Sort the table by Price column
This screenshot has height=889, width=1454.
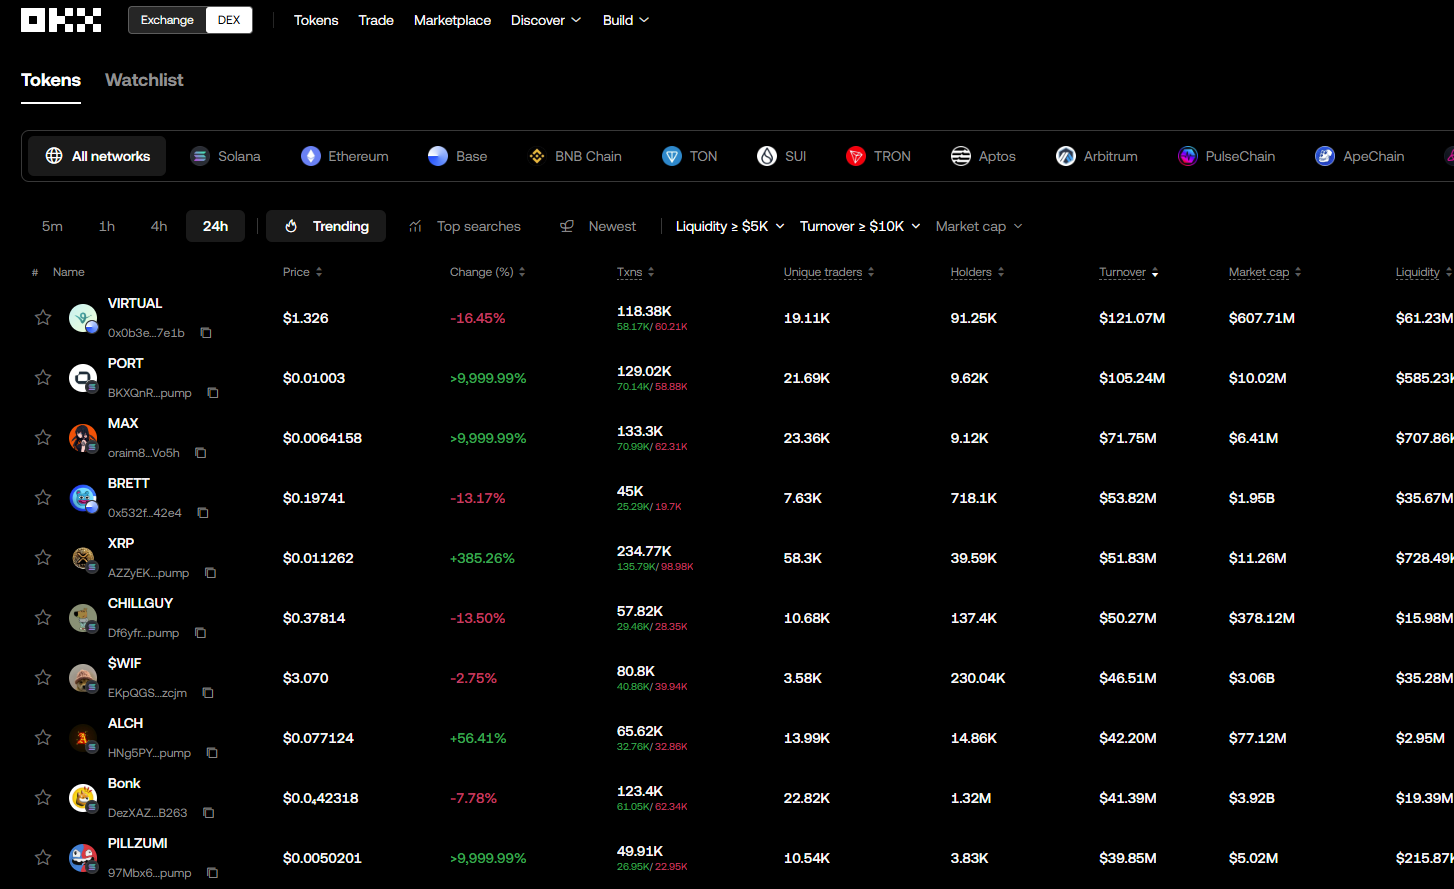tap(303, 272)
